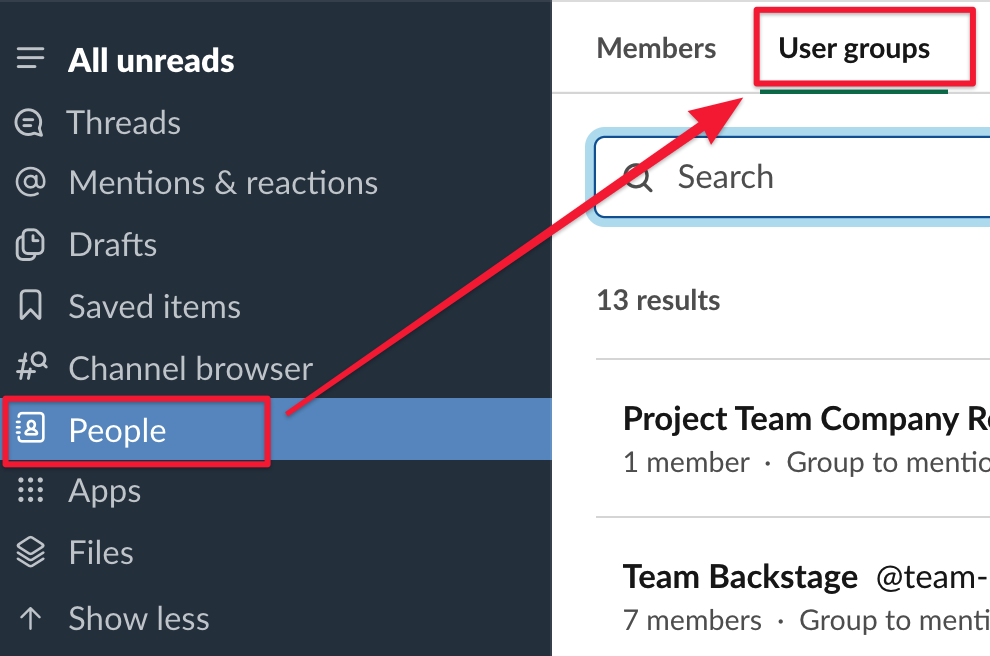Image resolution: width=990 pixels, height=656 pixels.
Task: Select the Saved items entry
Action: coord(154,307)
